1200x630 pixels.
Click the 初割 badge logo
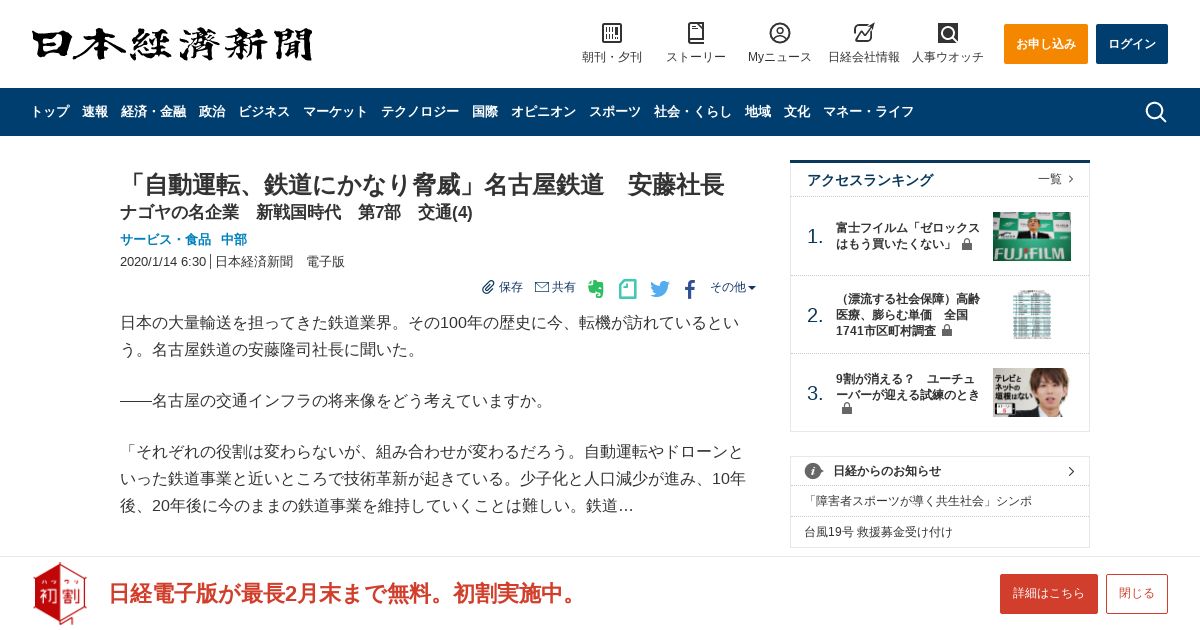pyautogui.click(x=59, y=593)
